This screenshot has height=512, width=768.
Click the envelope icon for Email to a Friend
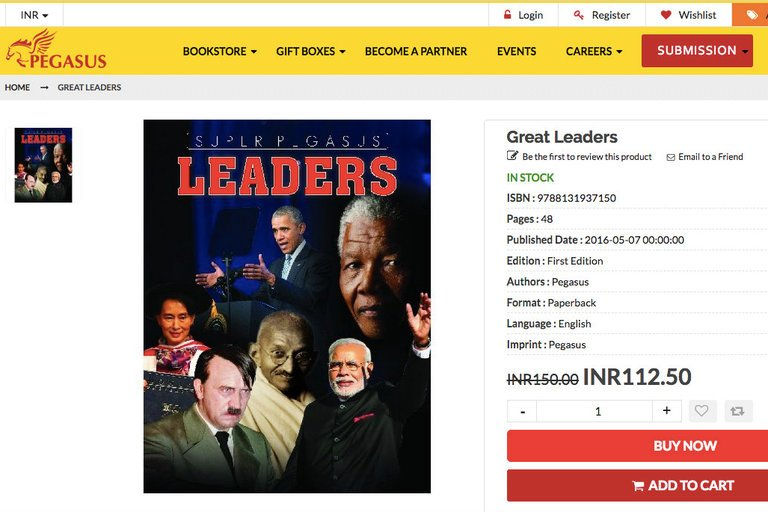[x=671, y=157]
